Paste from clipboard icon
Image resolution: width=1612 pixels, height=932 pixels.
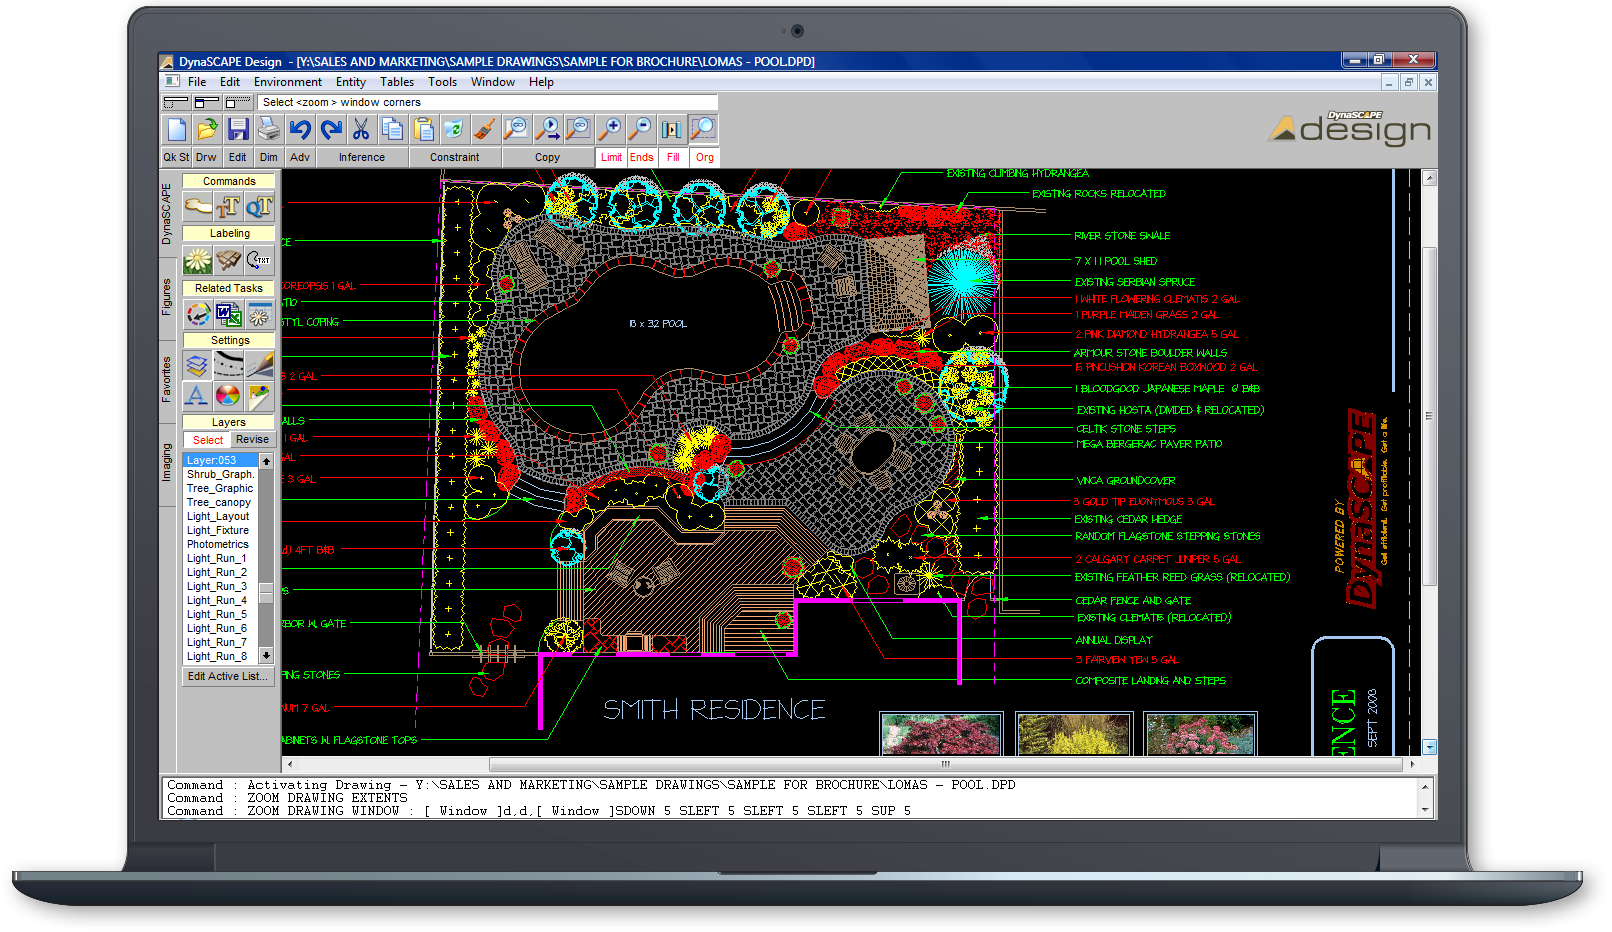coord(423,129)
